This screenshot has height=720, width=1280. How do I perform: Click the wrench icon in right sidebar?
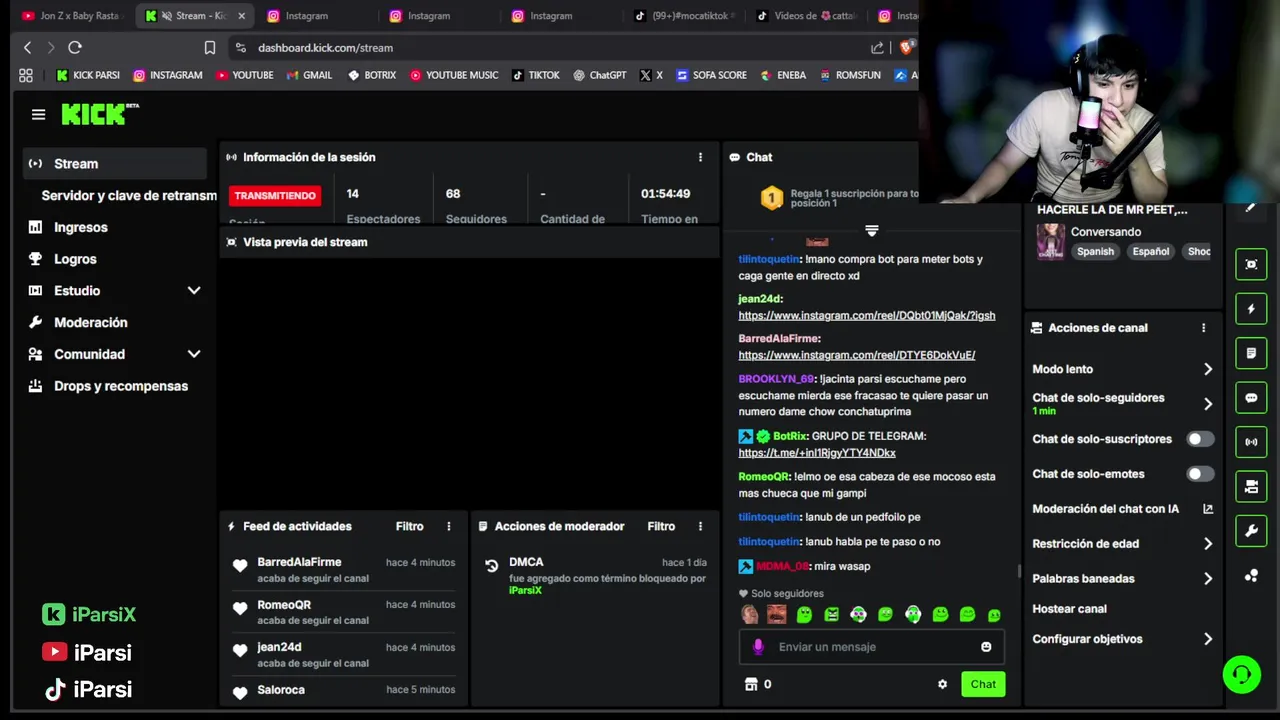click(1251, 531)
